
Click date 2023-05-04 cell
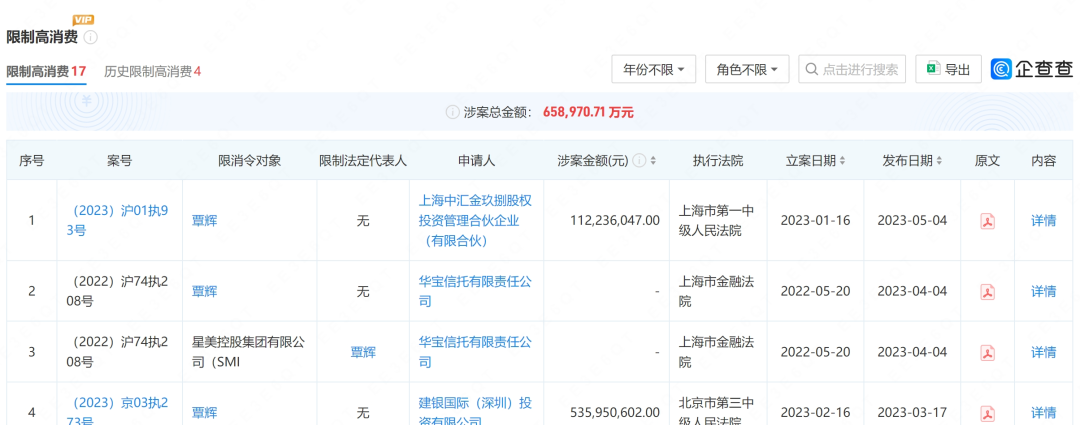[912, 221]
